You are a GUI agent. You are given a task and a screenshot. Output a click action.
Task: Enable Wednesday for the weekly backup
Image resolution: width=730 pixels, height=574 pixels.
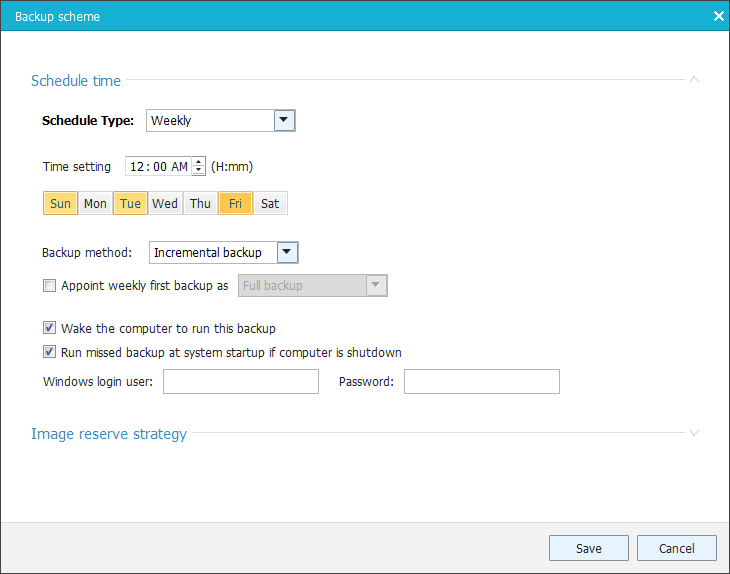click(x=165, y=203)
